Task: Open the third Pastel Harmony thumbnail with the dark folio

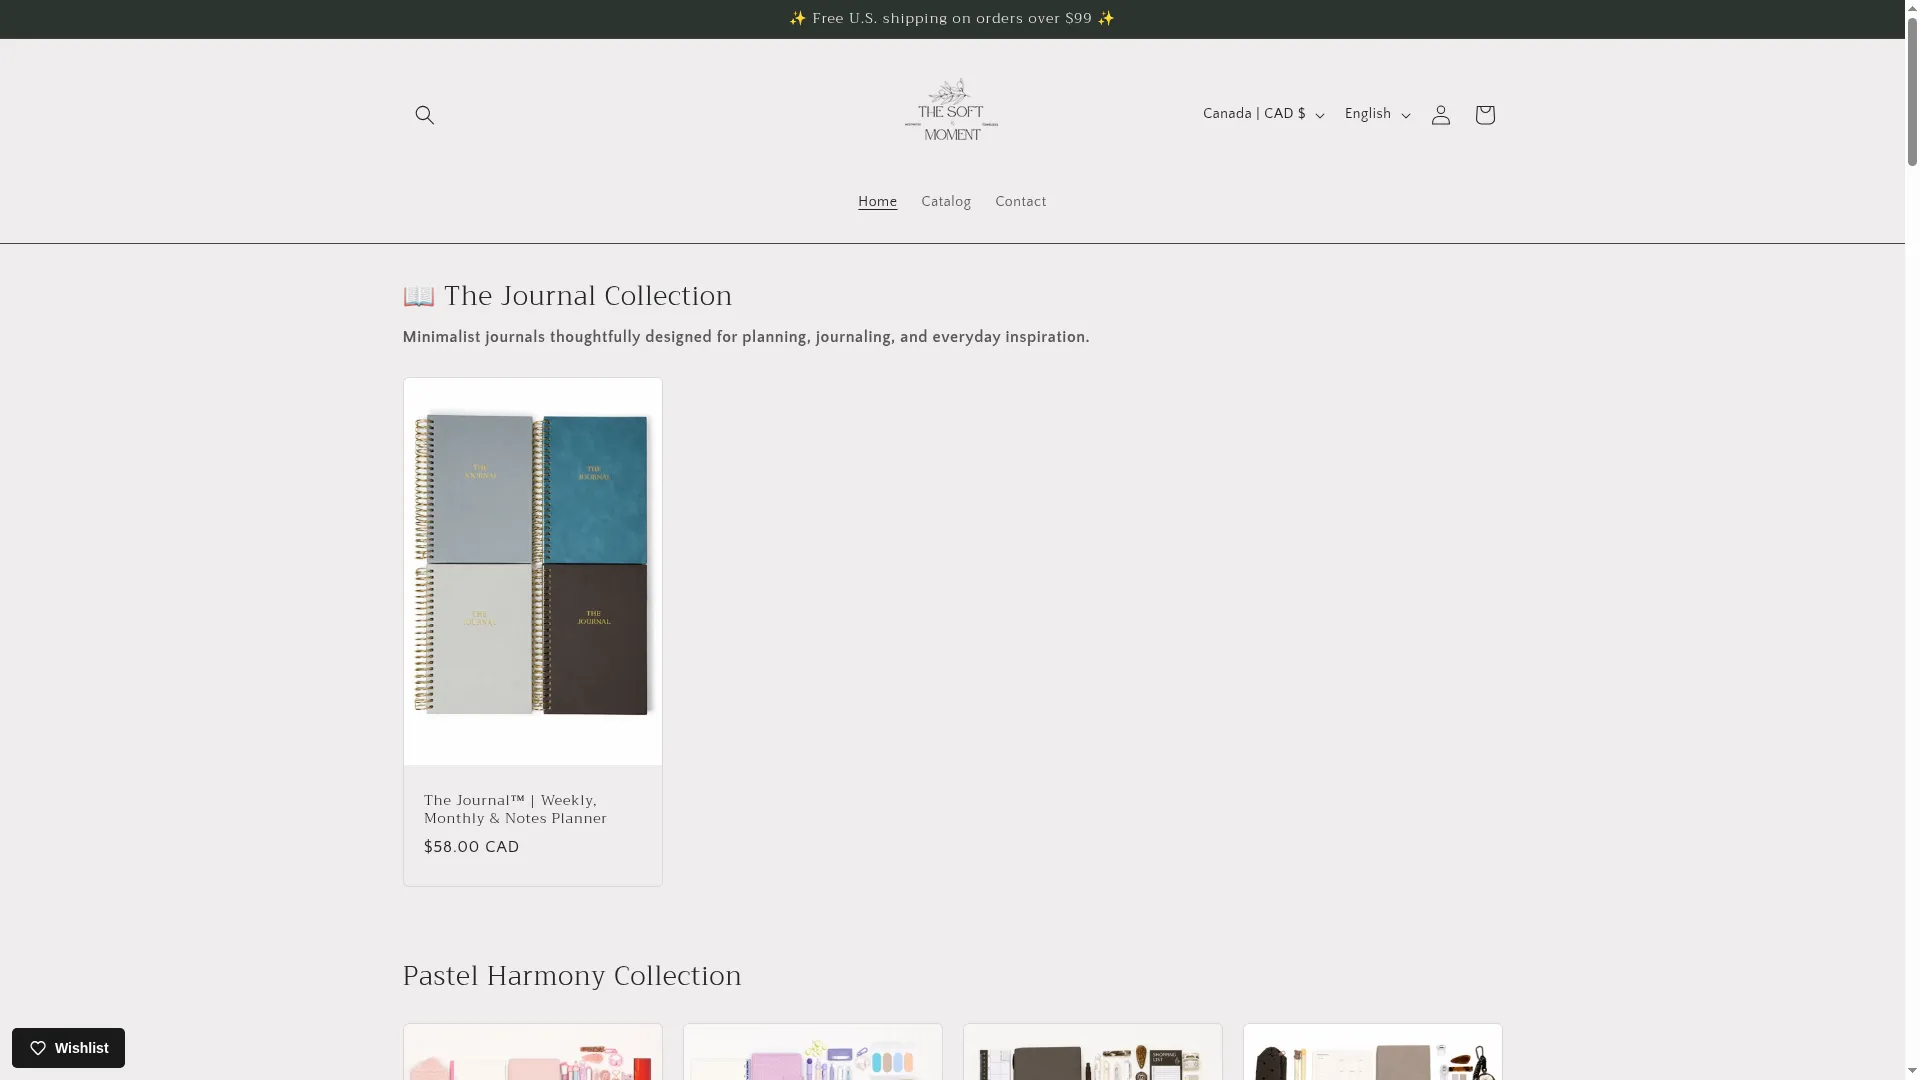Action: [1092, 1052]
